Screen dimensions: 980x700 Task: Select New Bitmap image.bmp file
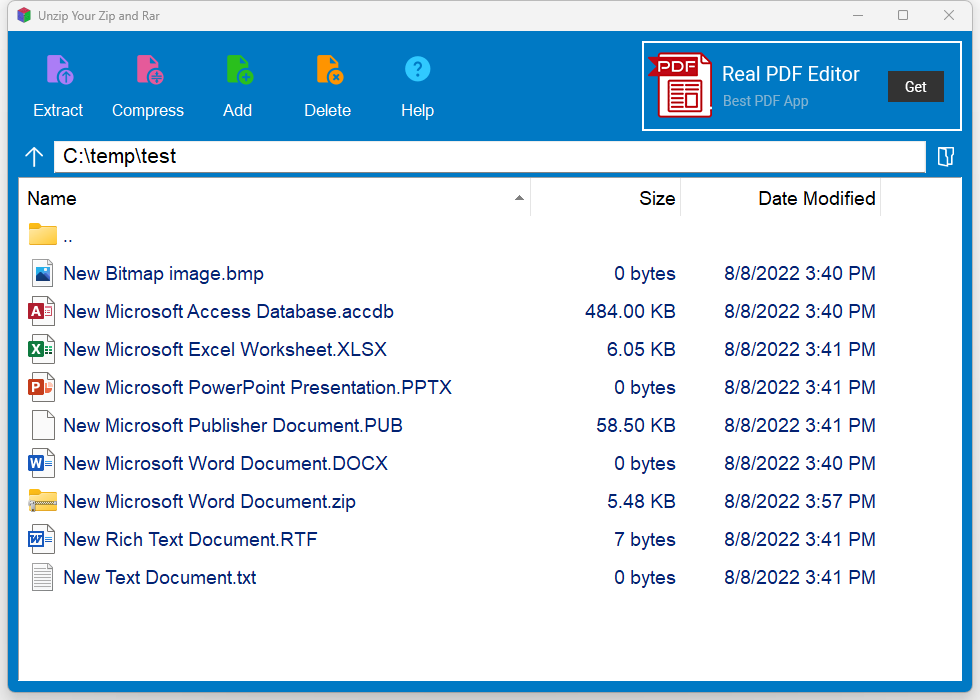(x=163, y=274)
